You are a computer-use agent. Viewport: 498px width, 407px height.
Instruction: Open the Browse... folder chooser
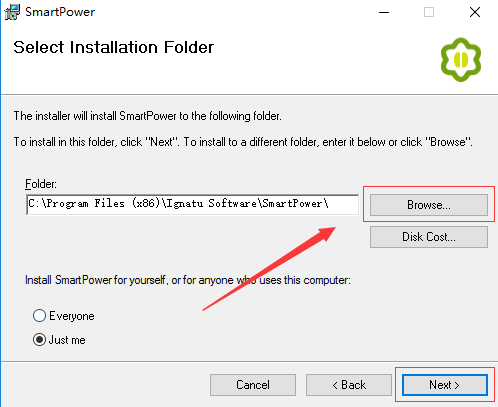pos(429,205)
